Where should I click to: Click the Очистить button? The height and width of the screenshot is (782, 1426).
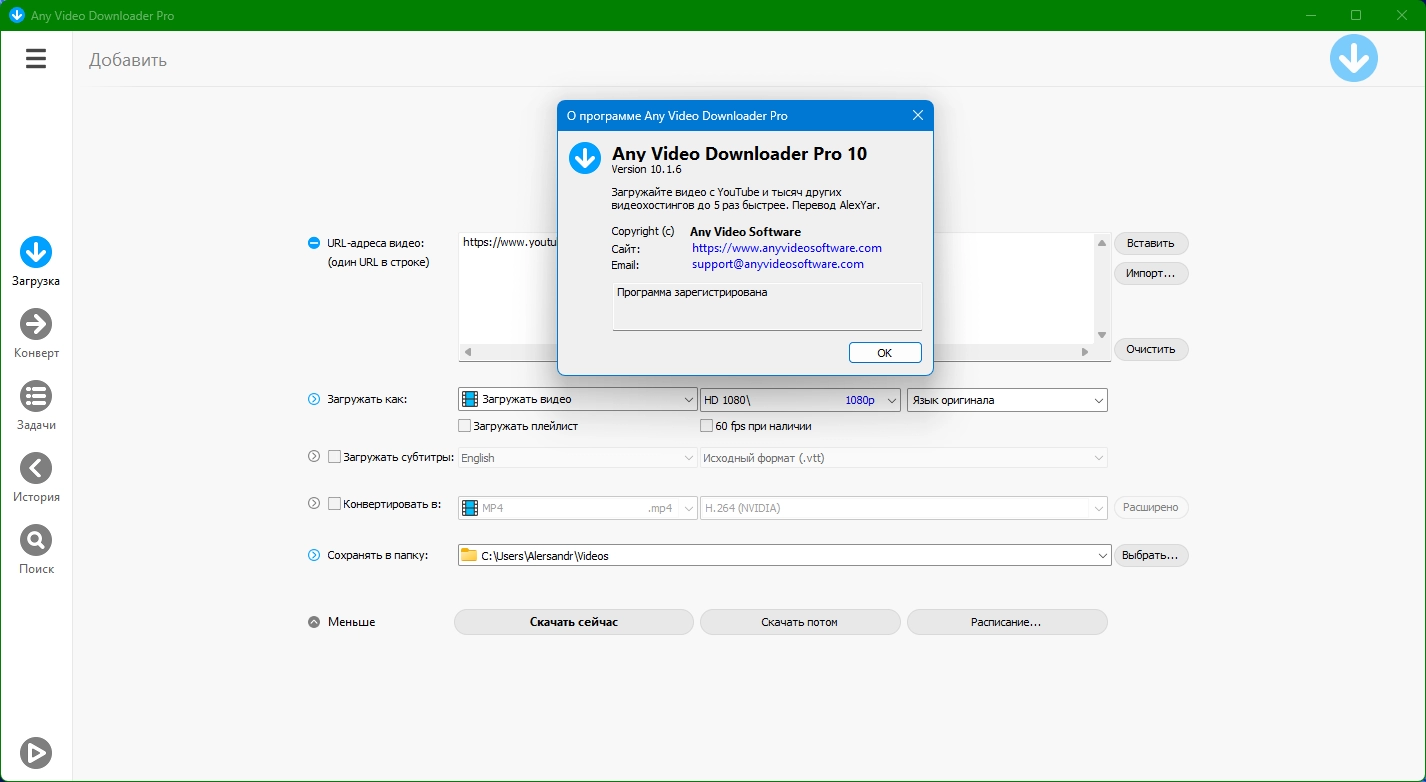tap(1151, 349)
